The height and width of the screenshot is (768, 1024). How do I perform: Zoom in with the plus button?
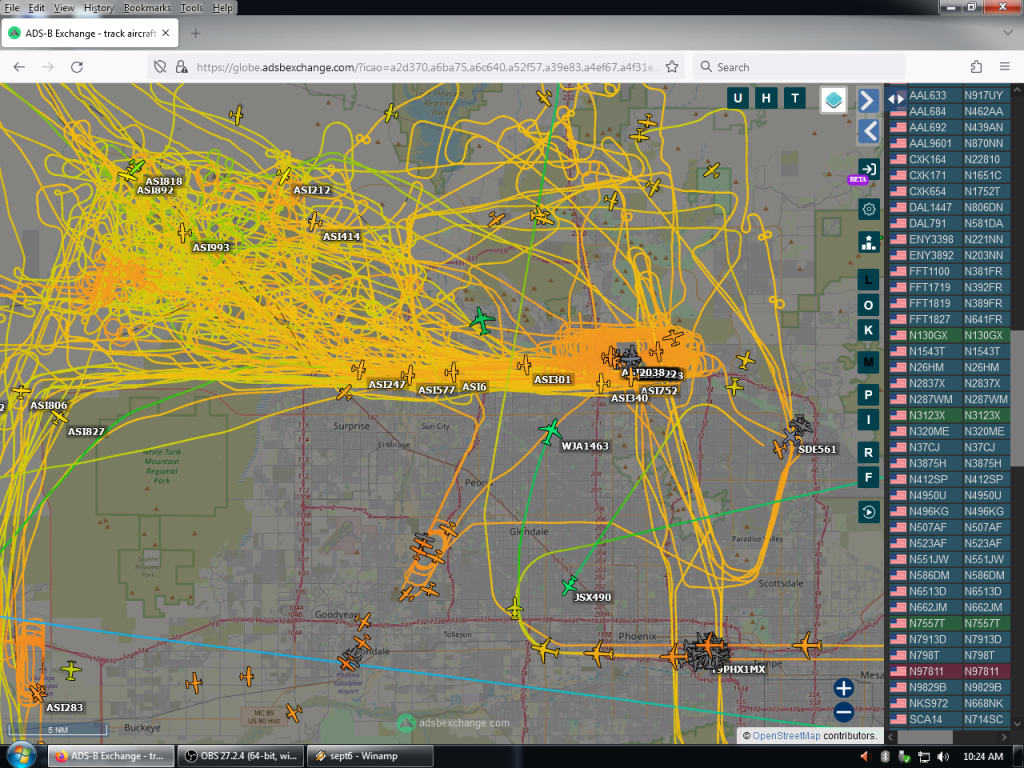843,688
